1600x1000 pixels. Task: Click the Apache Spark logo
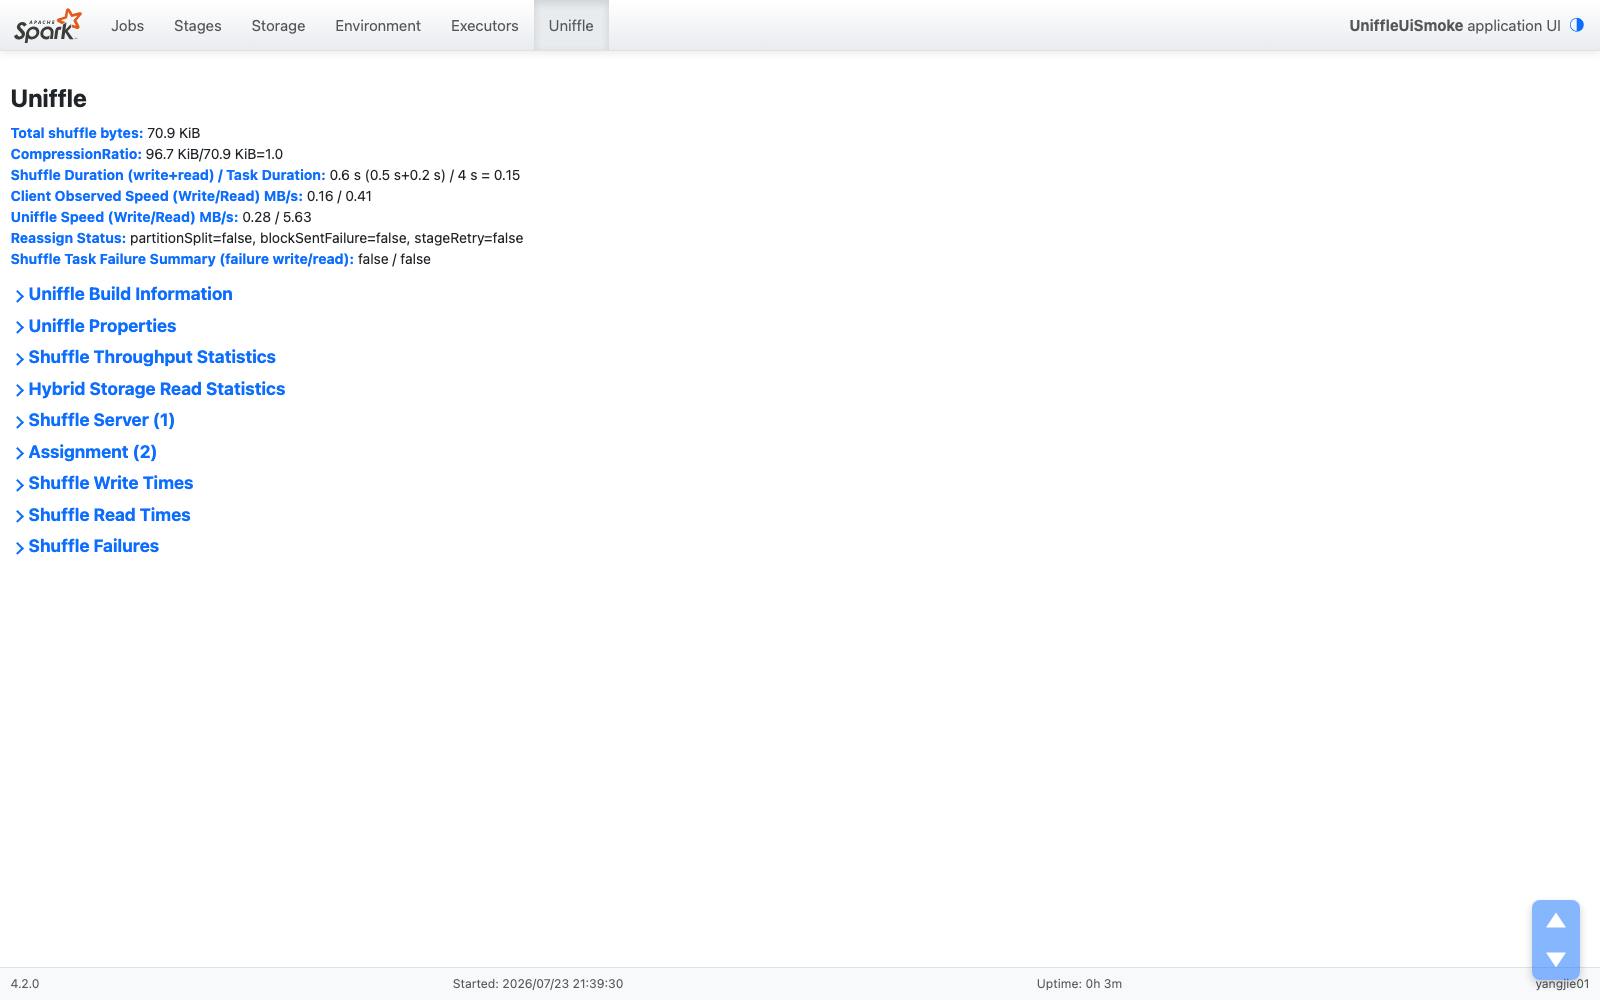[47, 25]
